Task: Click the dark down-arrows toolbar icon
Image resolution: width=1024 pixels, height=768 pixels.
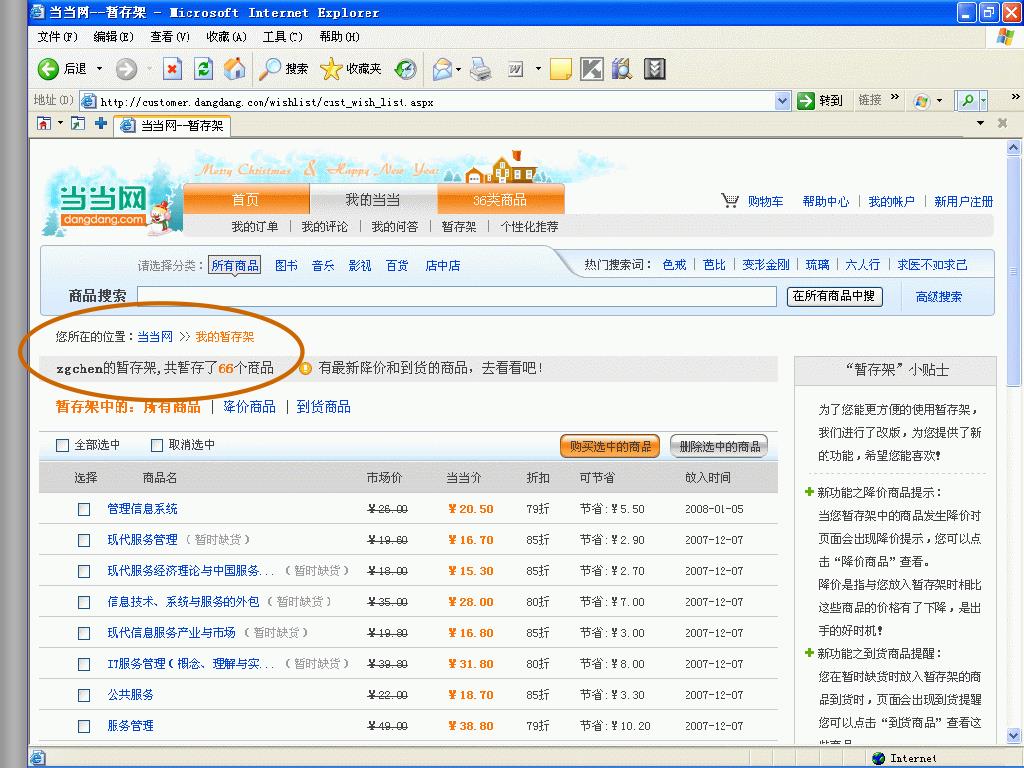Action: [x=654, y=69]
